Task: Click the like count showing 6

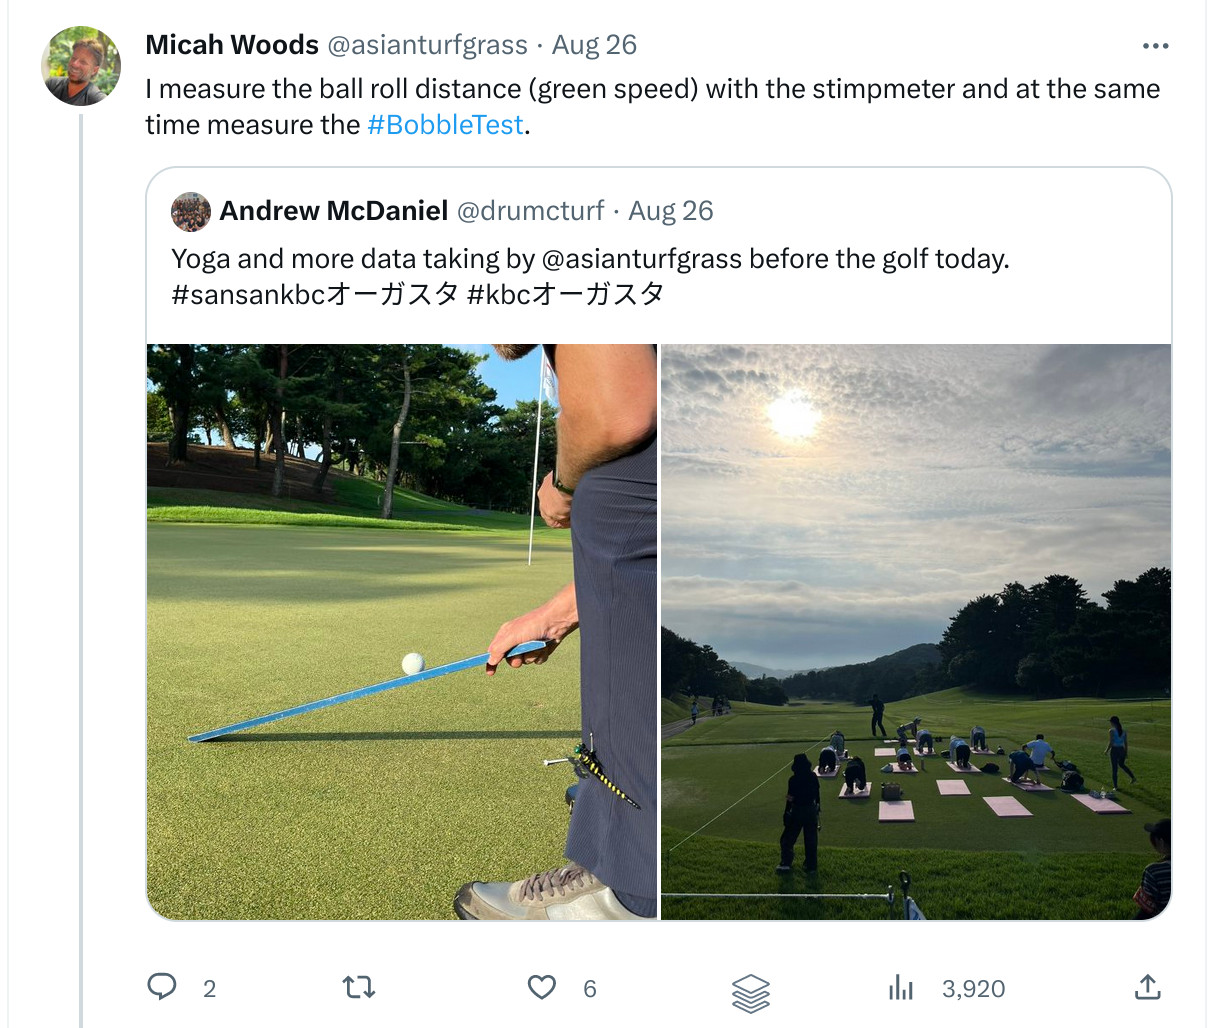Action: [x=590, y=988]
